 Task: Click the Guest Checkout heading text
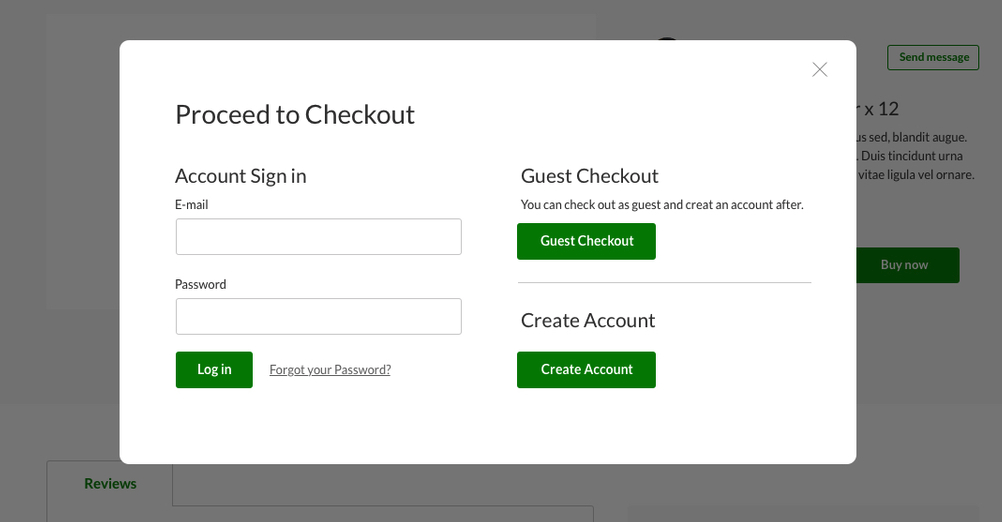[589, 176]
